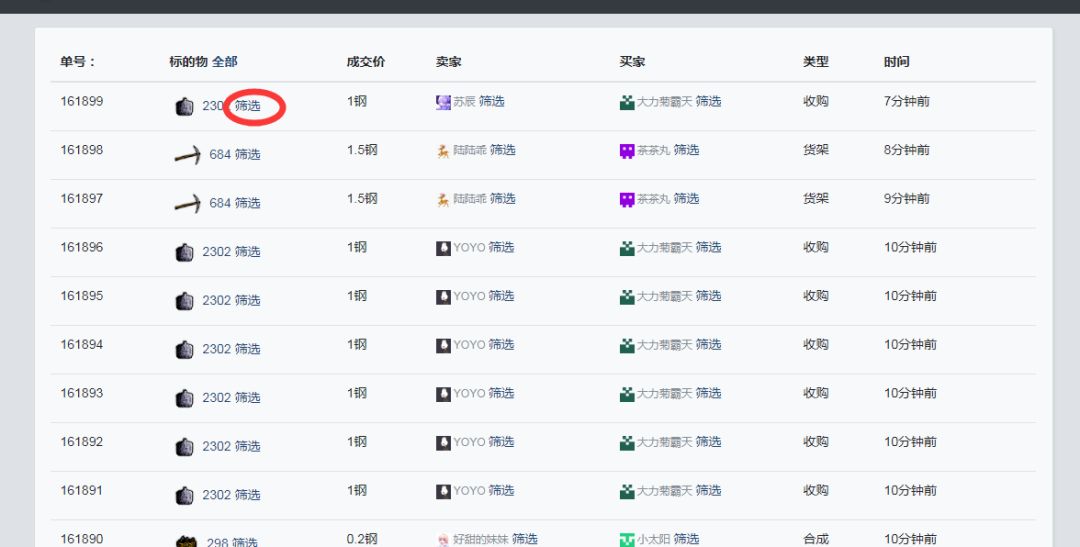1080x547 pixels.
Task: Filter item 2302 via 筛选 in order 161893
Action: point(247,398)
